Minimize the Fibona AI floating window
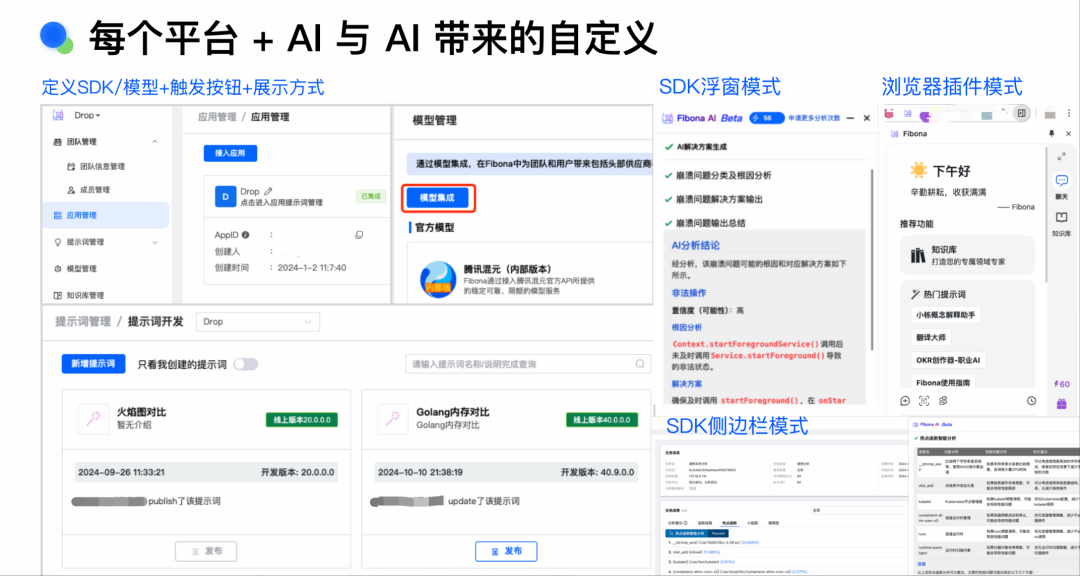Viewport: 1080px width, 576px height. coord(852,118)
